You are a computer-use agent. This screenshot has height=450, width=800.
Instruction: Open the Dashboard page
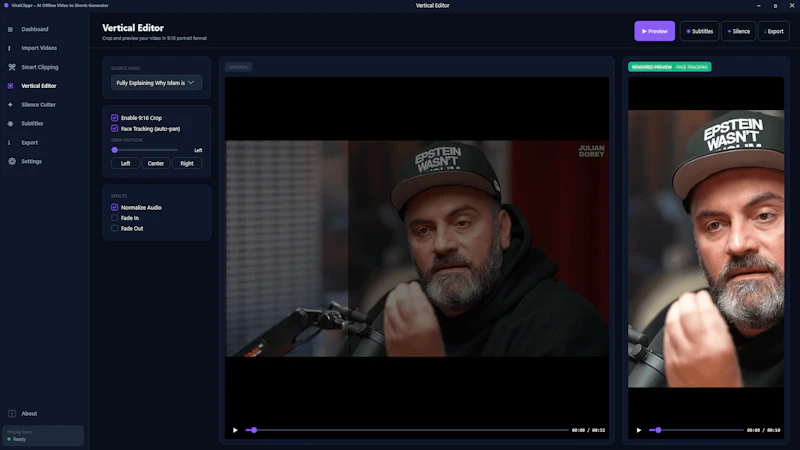pyautogui.click(x=35, y=29)
